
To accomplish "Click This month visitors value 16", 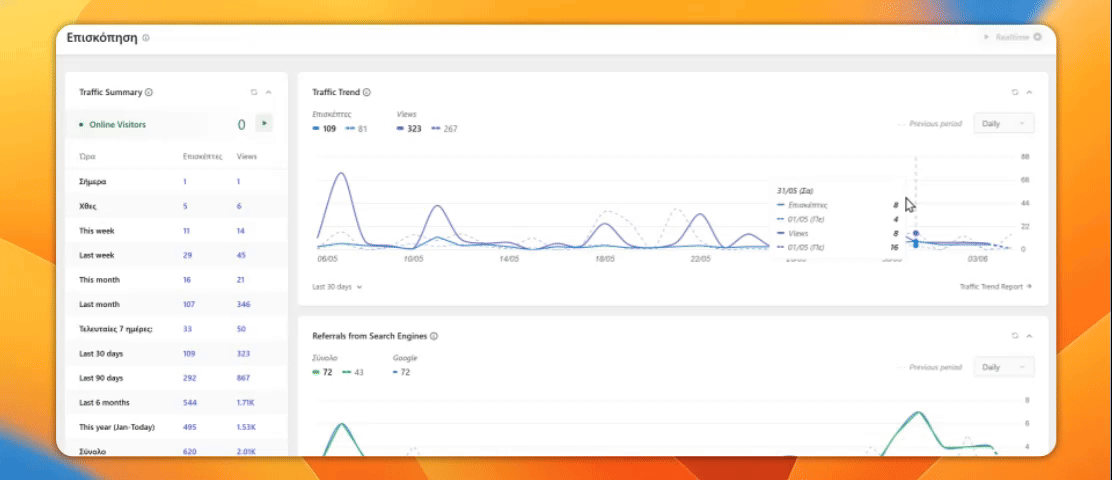I will (x=187, y=280).
